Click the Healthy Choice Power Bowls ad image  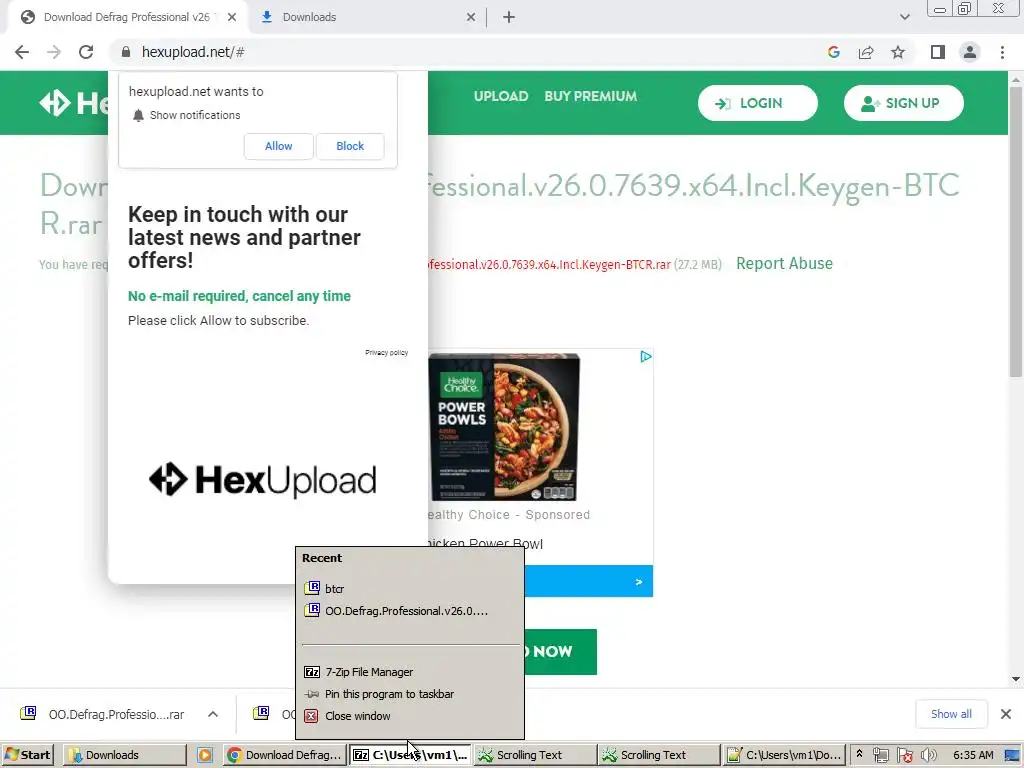pyautogui.click(x=504, y=428)
